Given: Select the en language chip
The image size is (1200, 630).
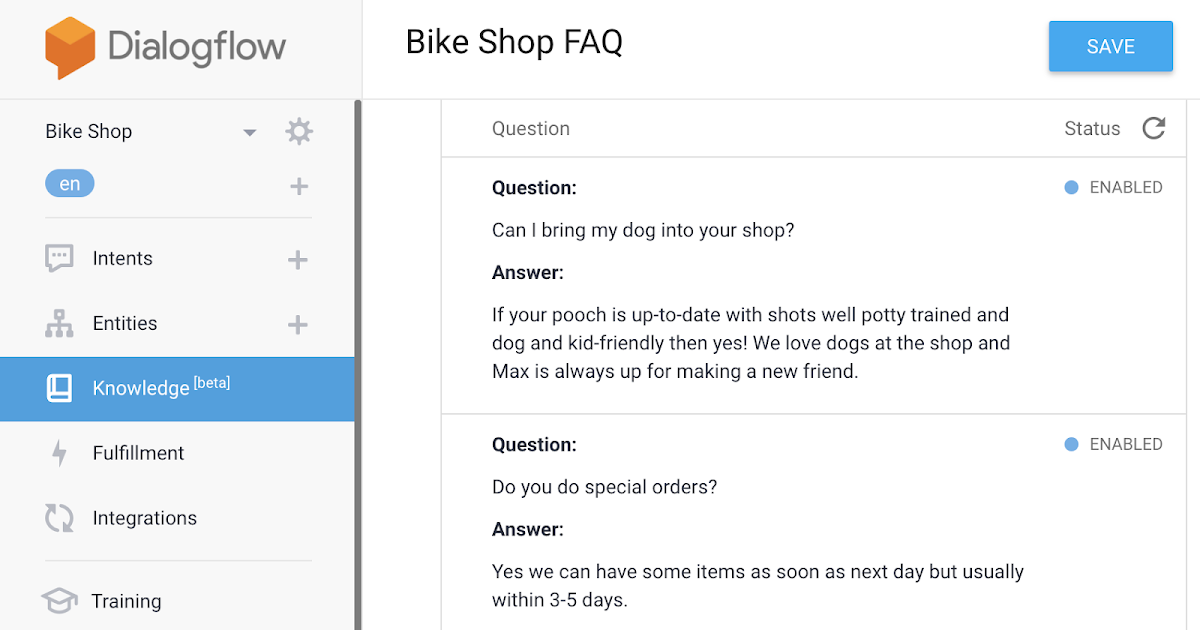Looking at the screenshot, I should coord(69,184).
